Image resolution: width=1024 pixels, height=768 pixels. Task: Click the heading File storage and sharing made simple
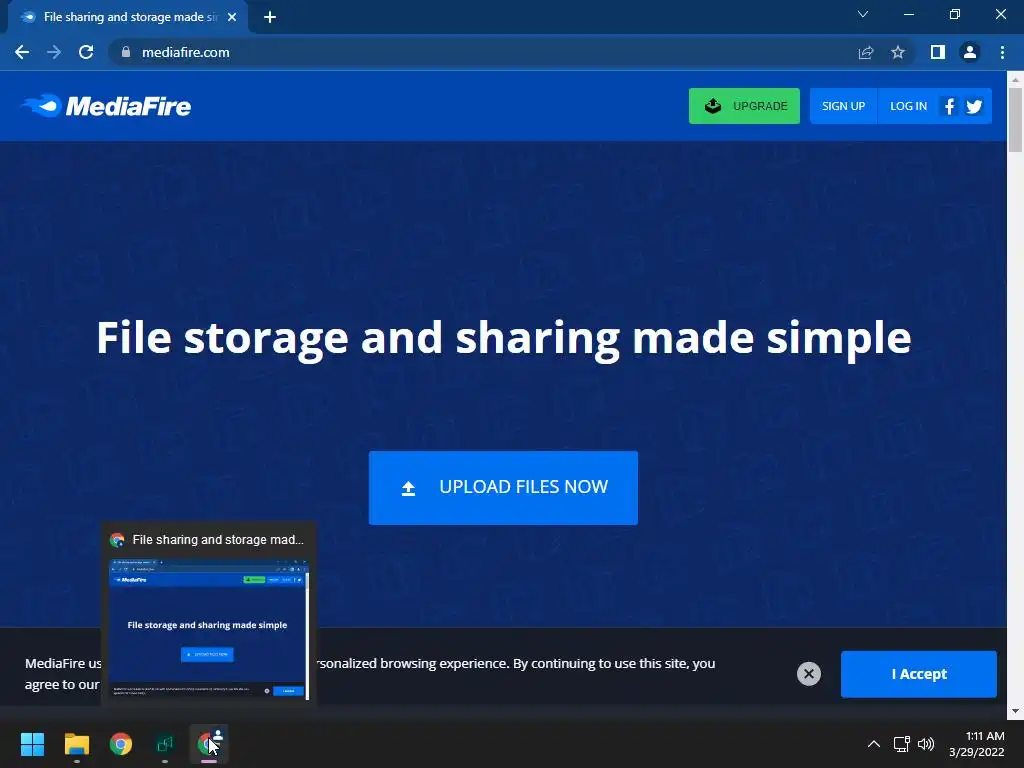[504, 338]
